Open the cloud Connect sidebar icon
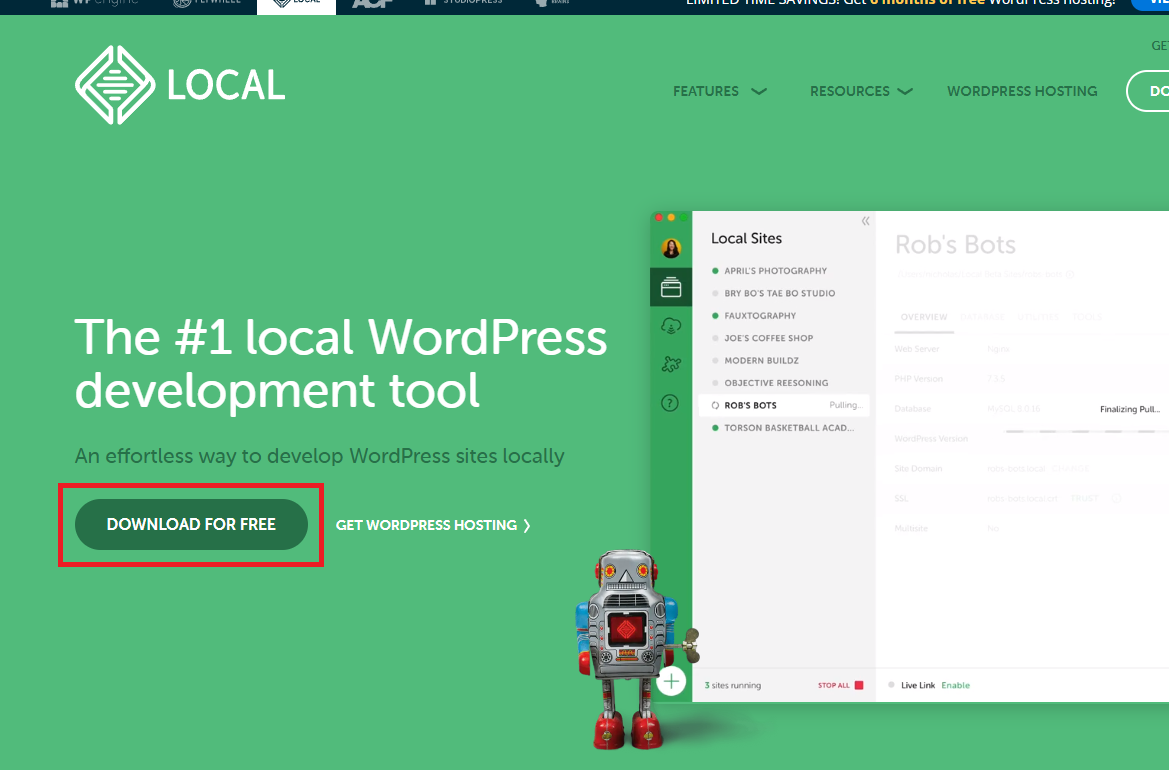This screenshot has width=1169, height=770. coord(671,326)
